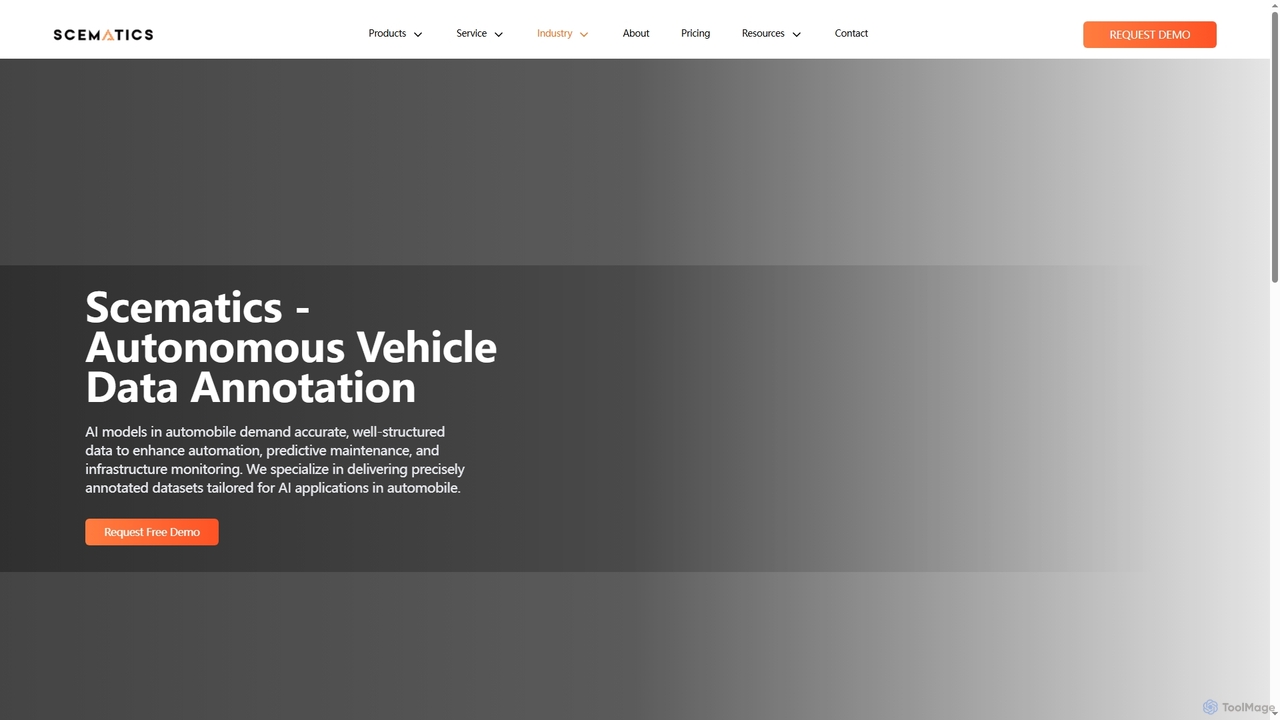Open the Products menu

coord(387,34)
